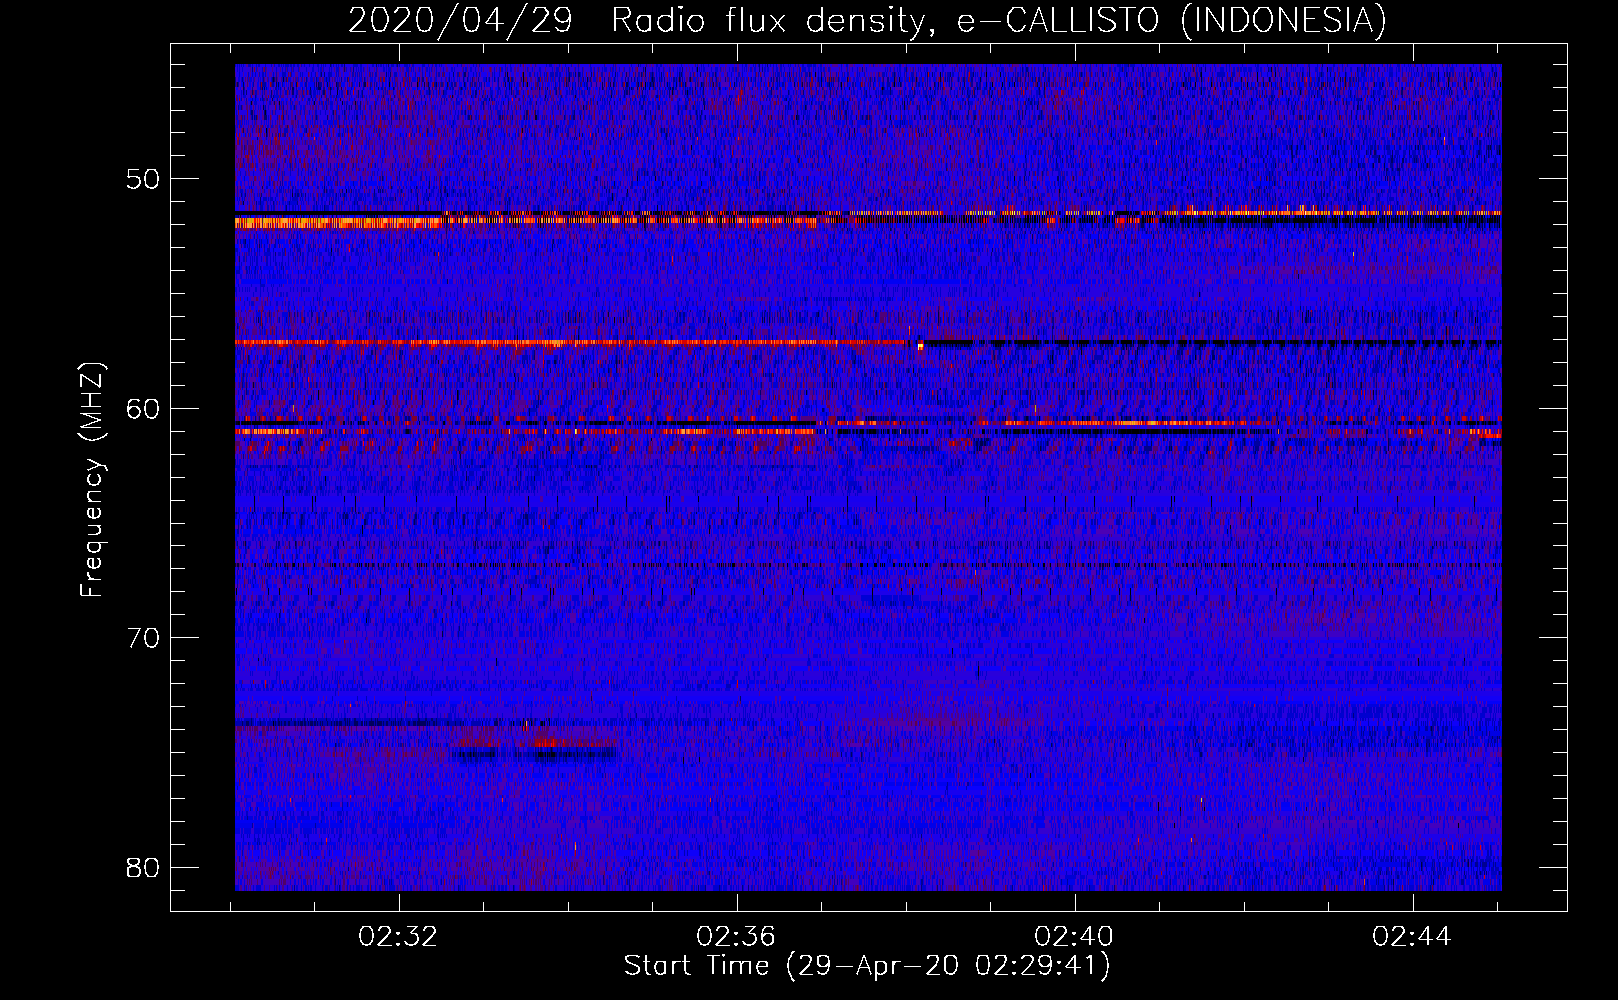Viewport: 1618px width, 1000px height.
Task: Click the 60 frequency tick label
Action: point(143,409)
